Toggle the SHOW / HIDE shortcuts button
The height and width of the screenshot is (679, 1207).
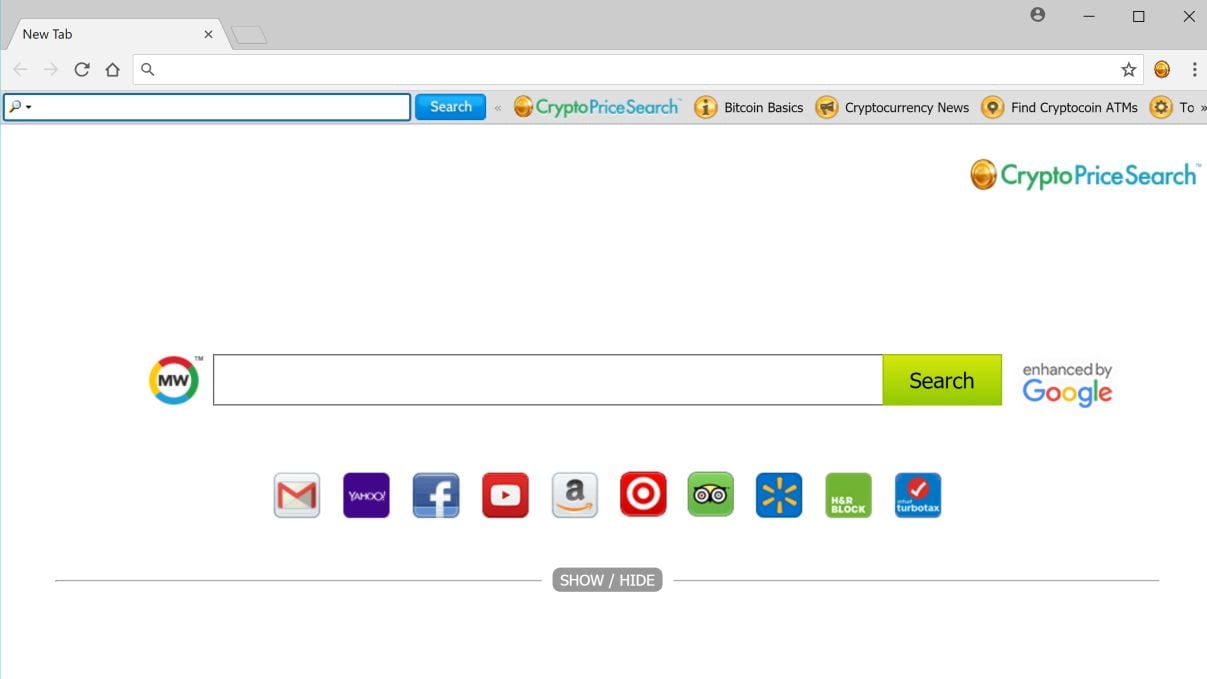[x=607, y=580]
